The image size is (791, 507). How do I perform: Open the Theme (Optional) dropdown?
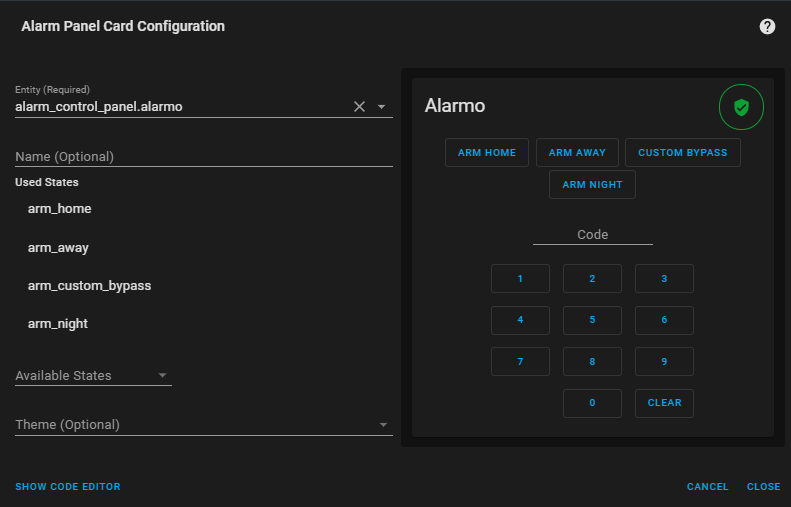coord(204,425)
